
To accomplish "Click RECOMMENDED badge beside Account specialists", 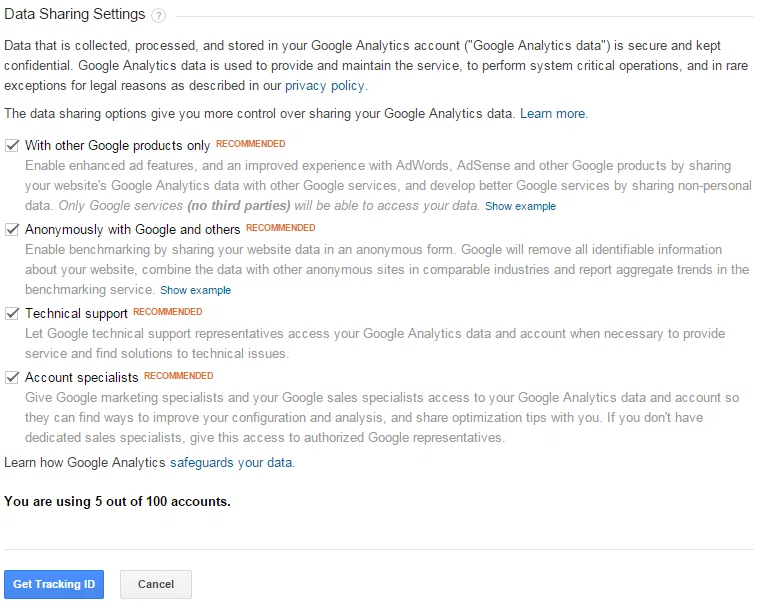I will click(x=179, y=376).
